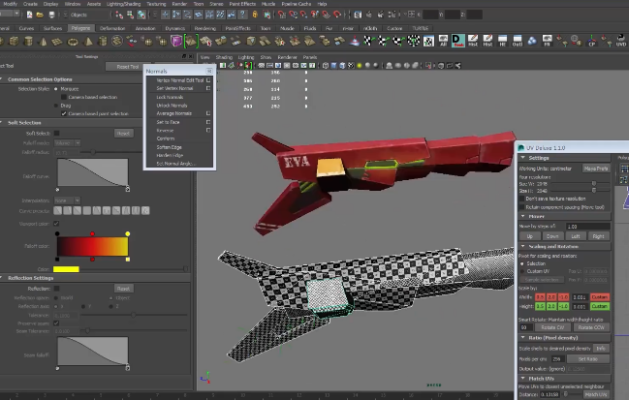Open the Lighting/Shading menu
Viewport: 629px width, 400px height.
(124, 4)
